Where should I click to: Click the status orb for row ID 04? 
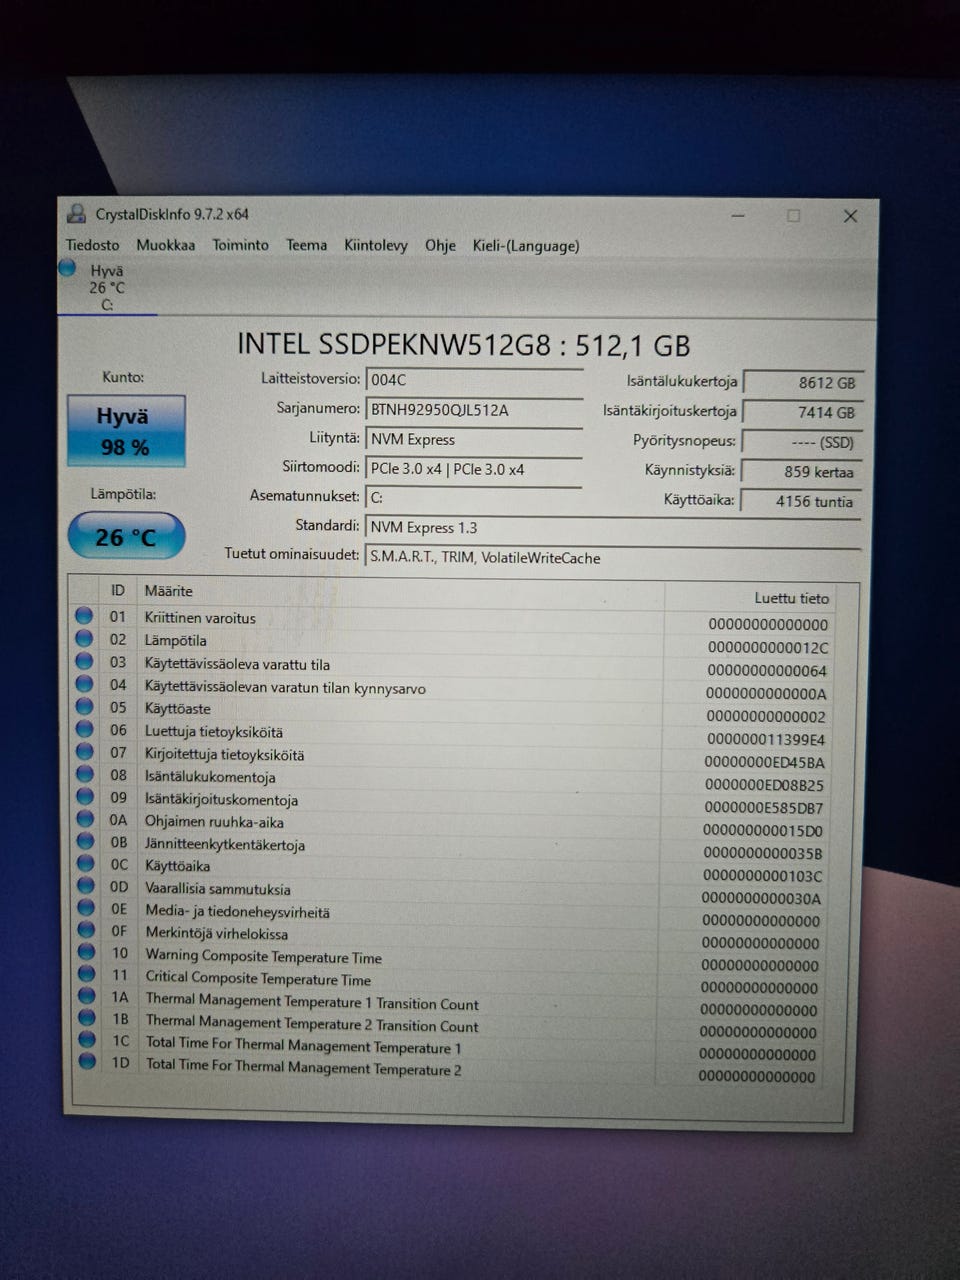[84, 685]
